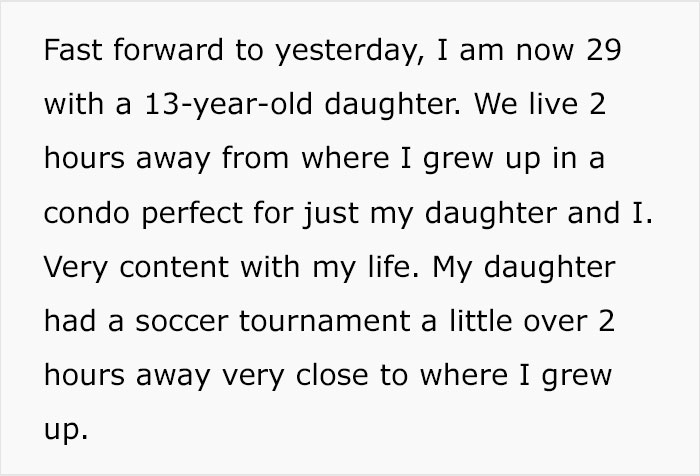Click the word "perfect"
The height and width of the screenshot is (476, 700).
(x=192, y=214)
